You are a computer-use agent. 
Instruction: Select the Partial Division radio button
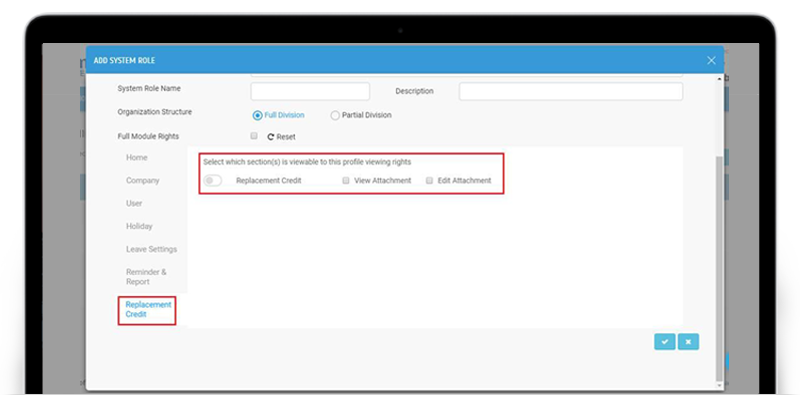pyautogui.click(x=335, y=115)
